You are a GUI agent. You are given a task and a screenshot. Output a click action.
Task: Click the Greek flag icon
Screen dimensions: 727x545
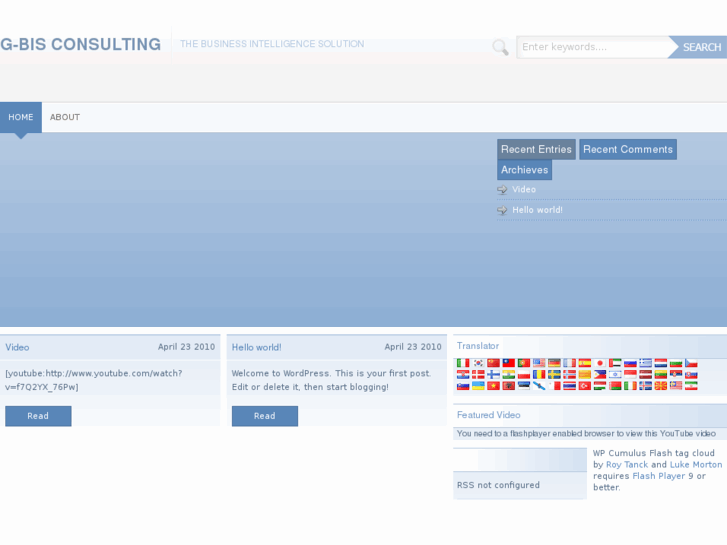coord(645,363)
